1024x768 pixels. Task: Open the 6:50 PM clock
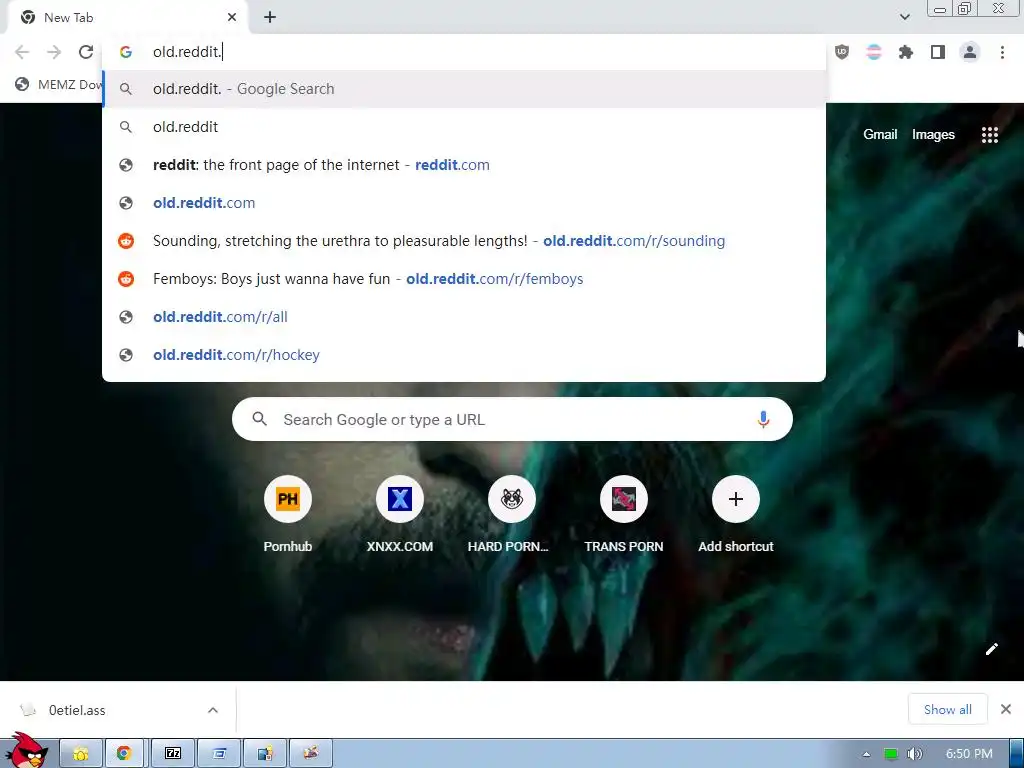pyautogui.click(x=969, y=754)
